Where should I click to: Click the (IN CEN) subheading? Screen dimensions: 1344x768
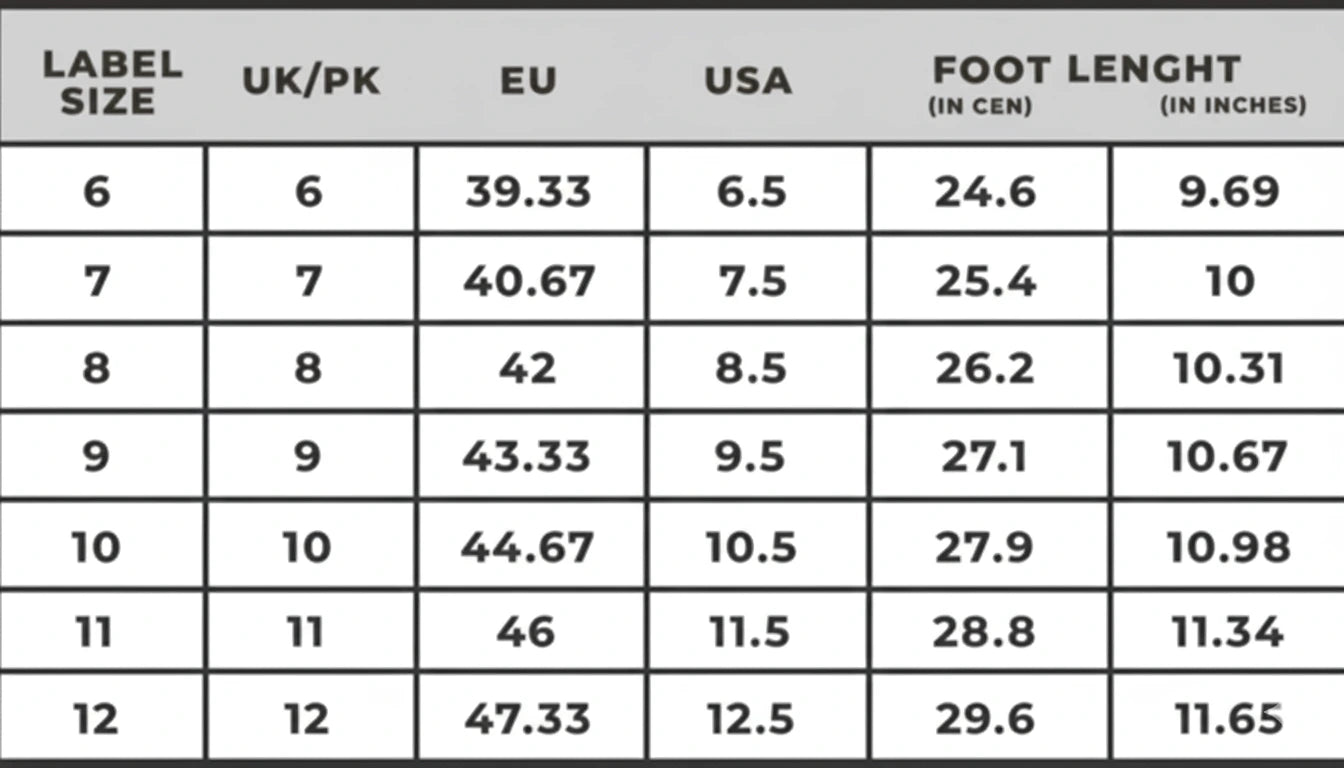[x=980, y=106]
